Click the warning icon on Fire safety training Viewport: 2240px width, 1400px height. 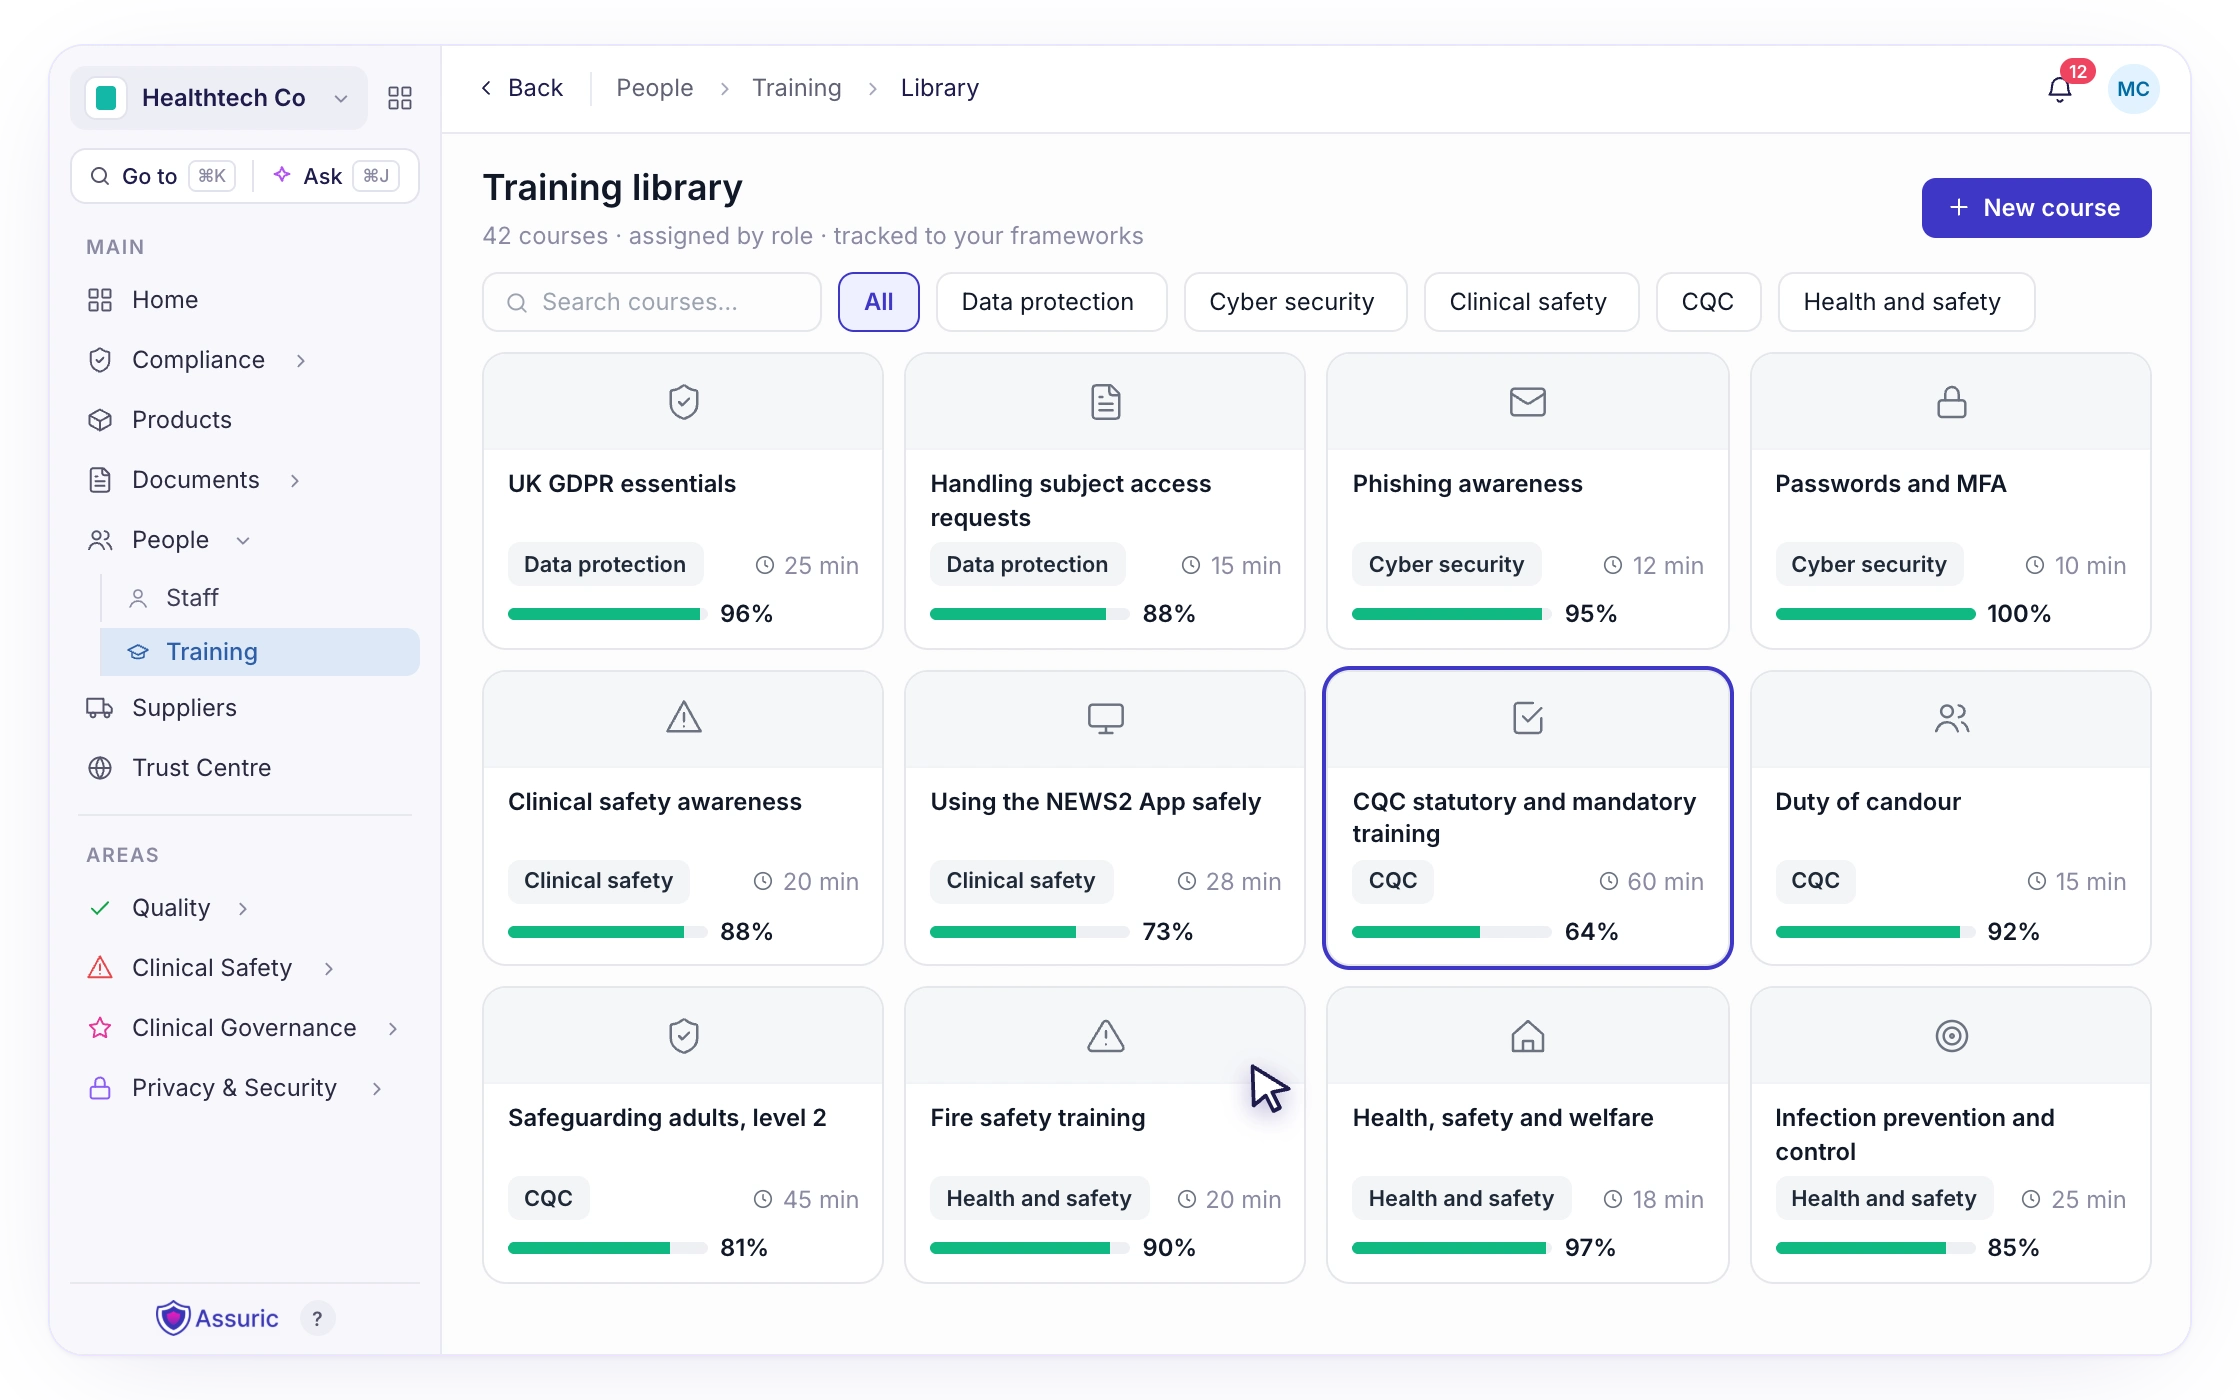point(1105,1036)
